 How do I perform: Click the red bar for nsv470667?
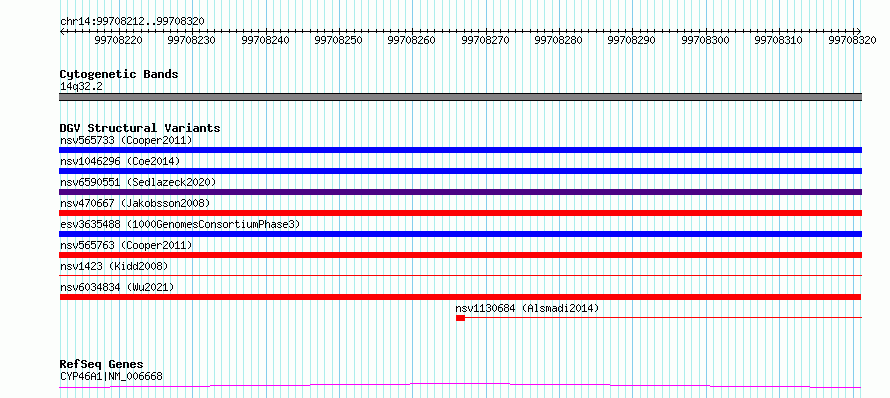tap(460, 213)
